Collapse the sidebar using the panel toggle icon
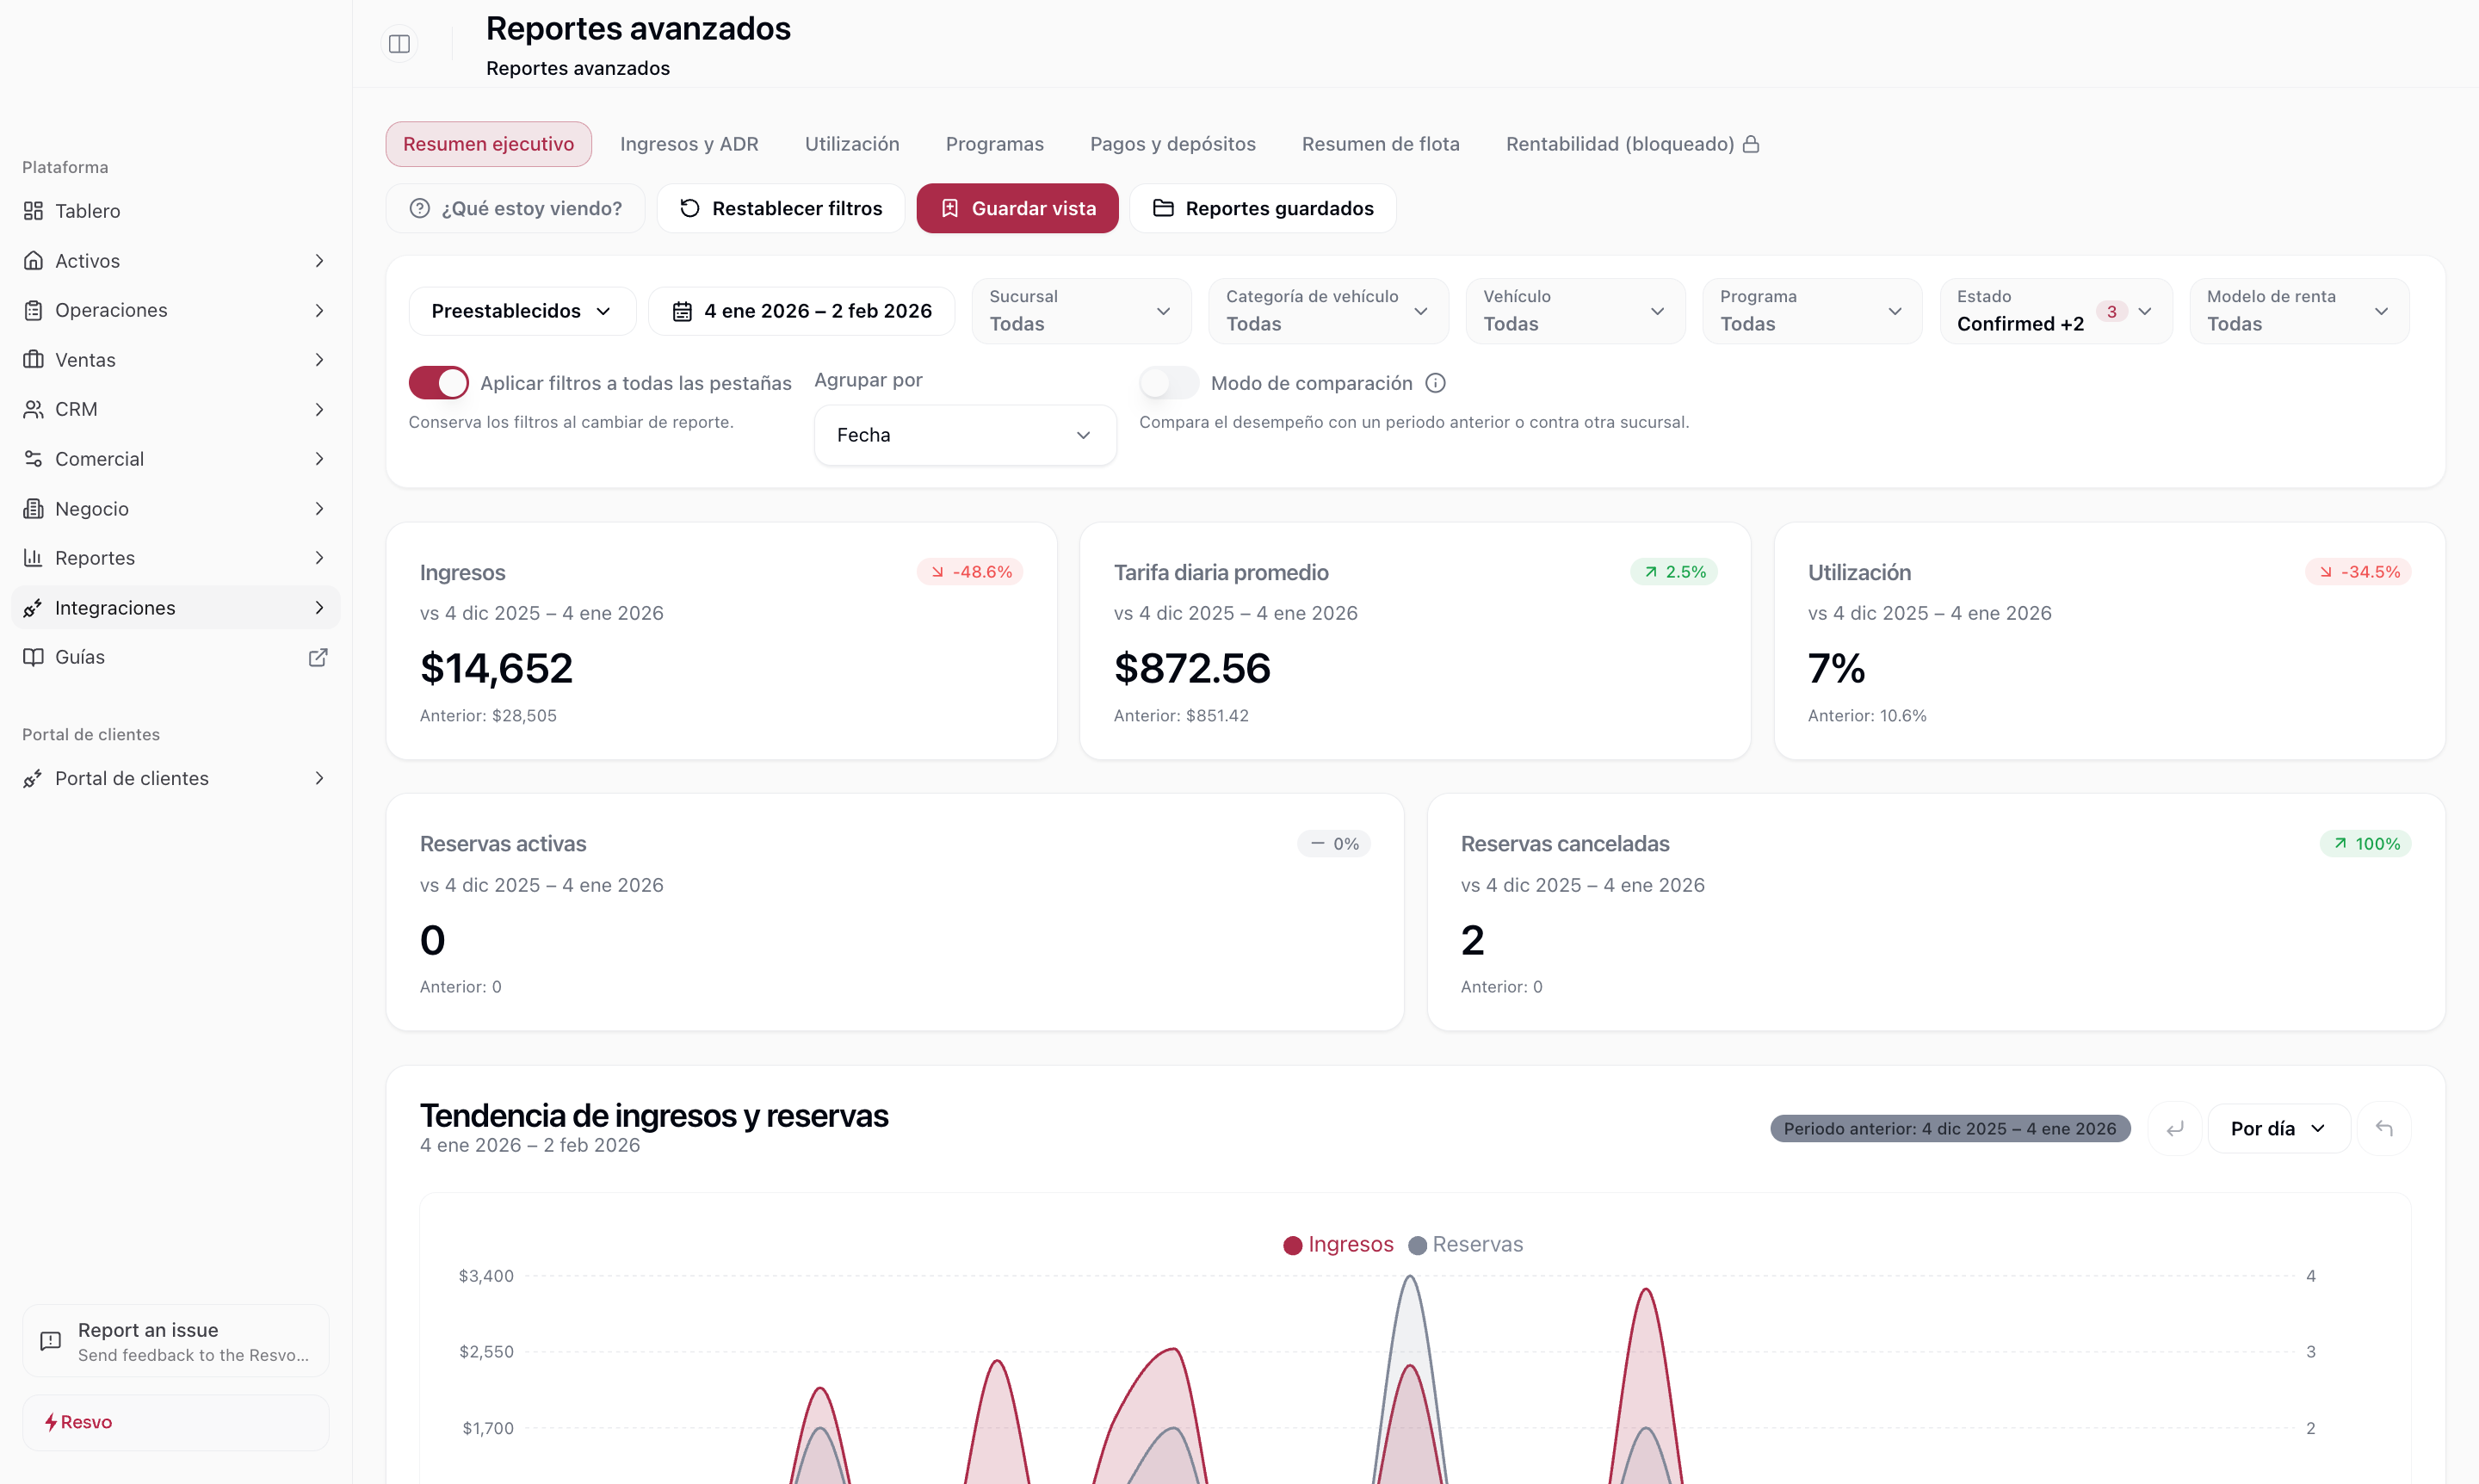This screenshot has width=2479, height=1484. pos(399,44)
